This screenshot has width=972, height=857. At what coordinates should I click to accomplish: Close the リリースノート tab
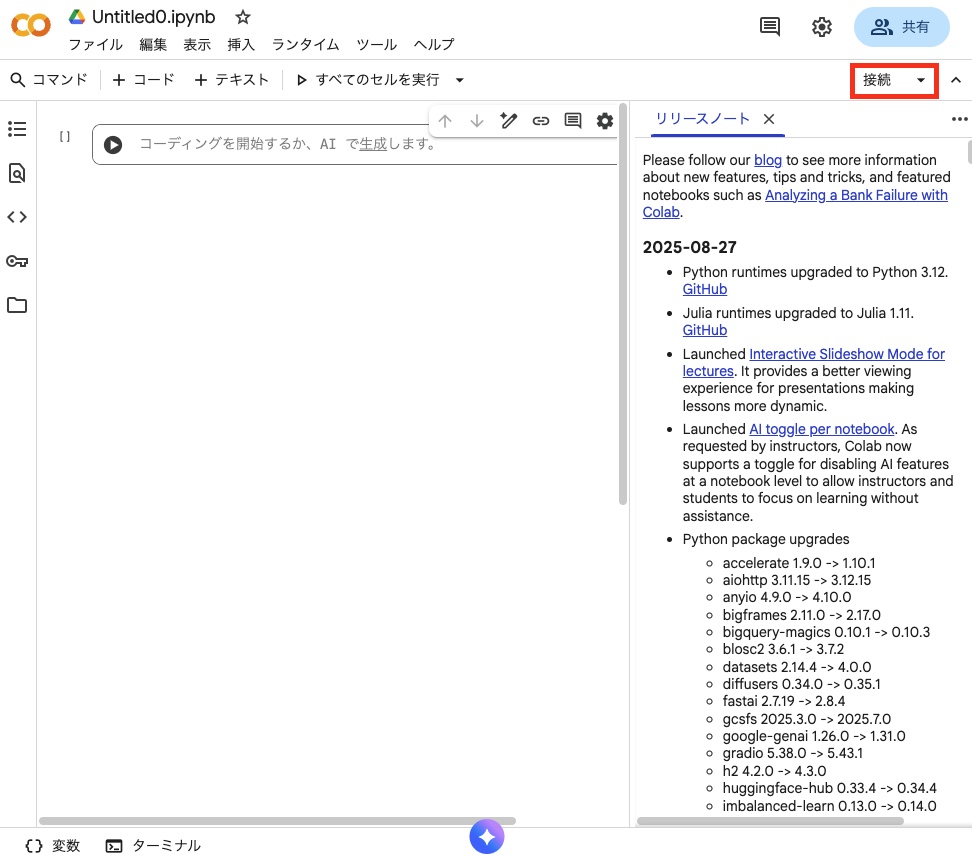point(769,119)
